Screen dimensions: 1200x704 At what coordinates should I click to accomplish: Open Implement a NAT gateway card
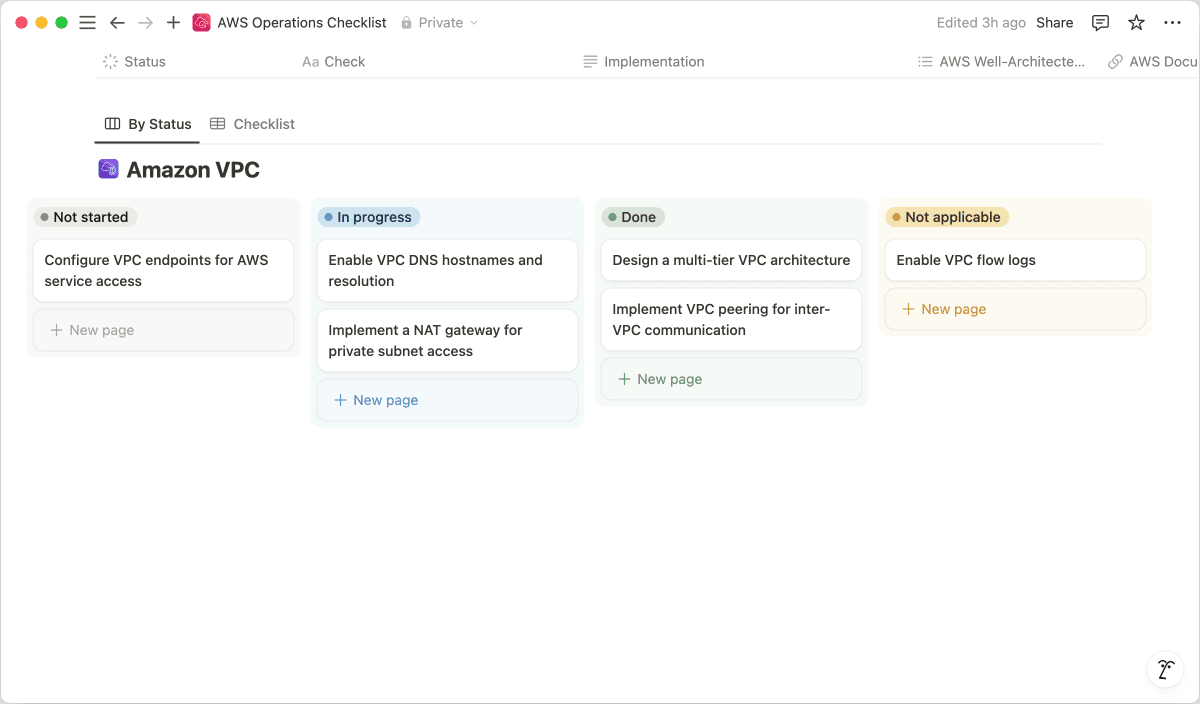(448, 340)
